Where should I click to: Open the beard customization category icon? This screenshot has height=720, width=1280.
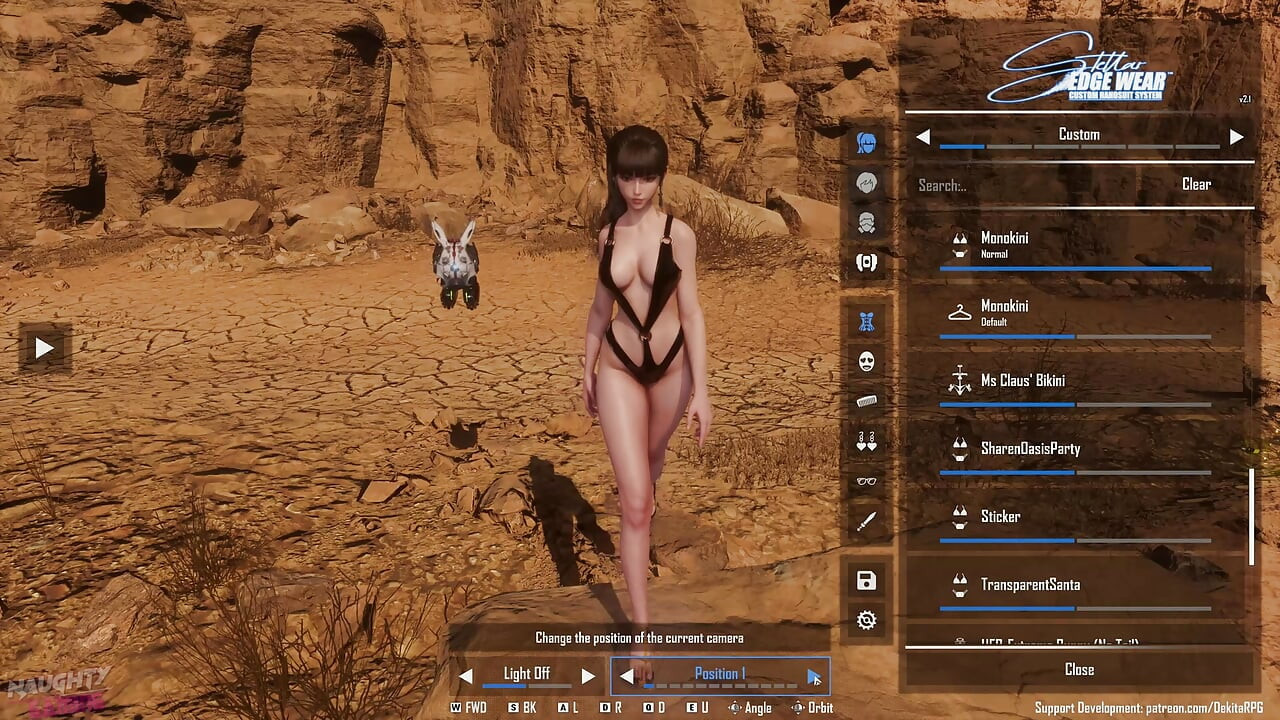click(866, 221)
